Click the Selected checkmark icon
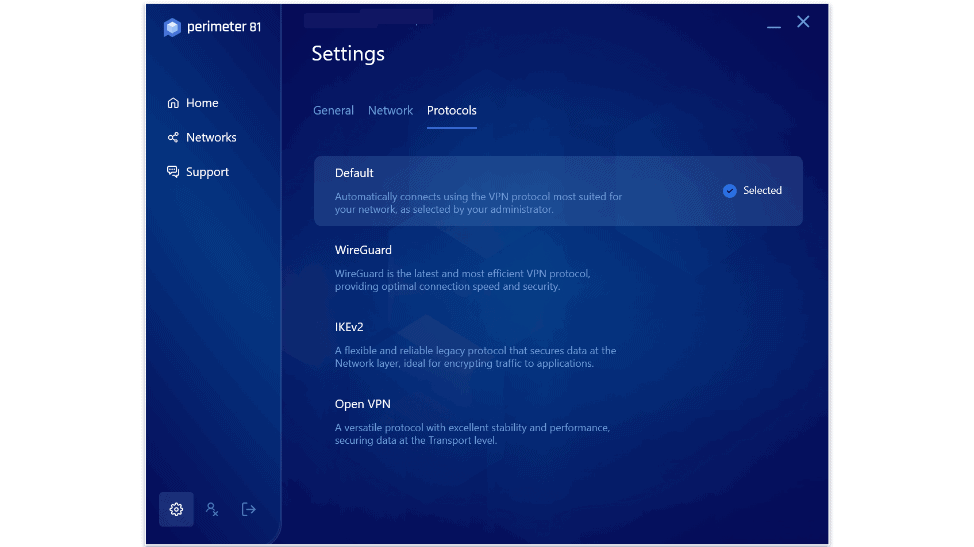 tap(730, 191)
